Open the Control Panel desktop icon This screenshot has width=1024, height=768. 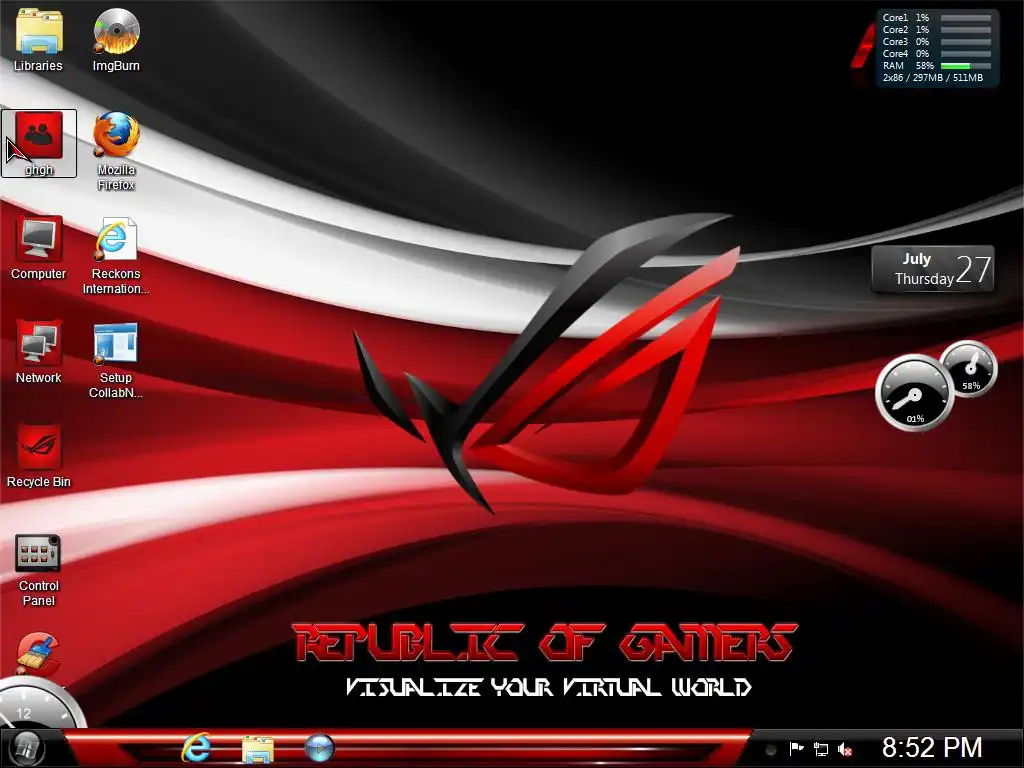(39, 571)
